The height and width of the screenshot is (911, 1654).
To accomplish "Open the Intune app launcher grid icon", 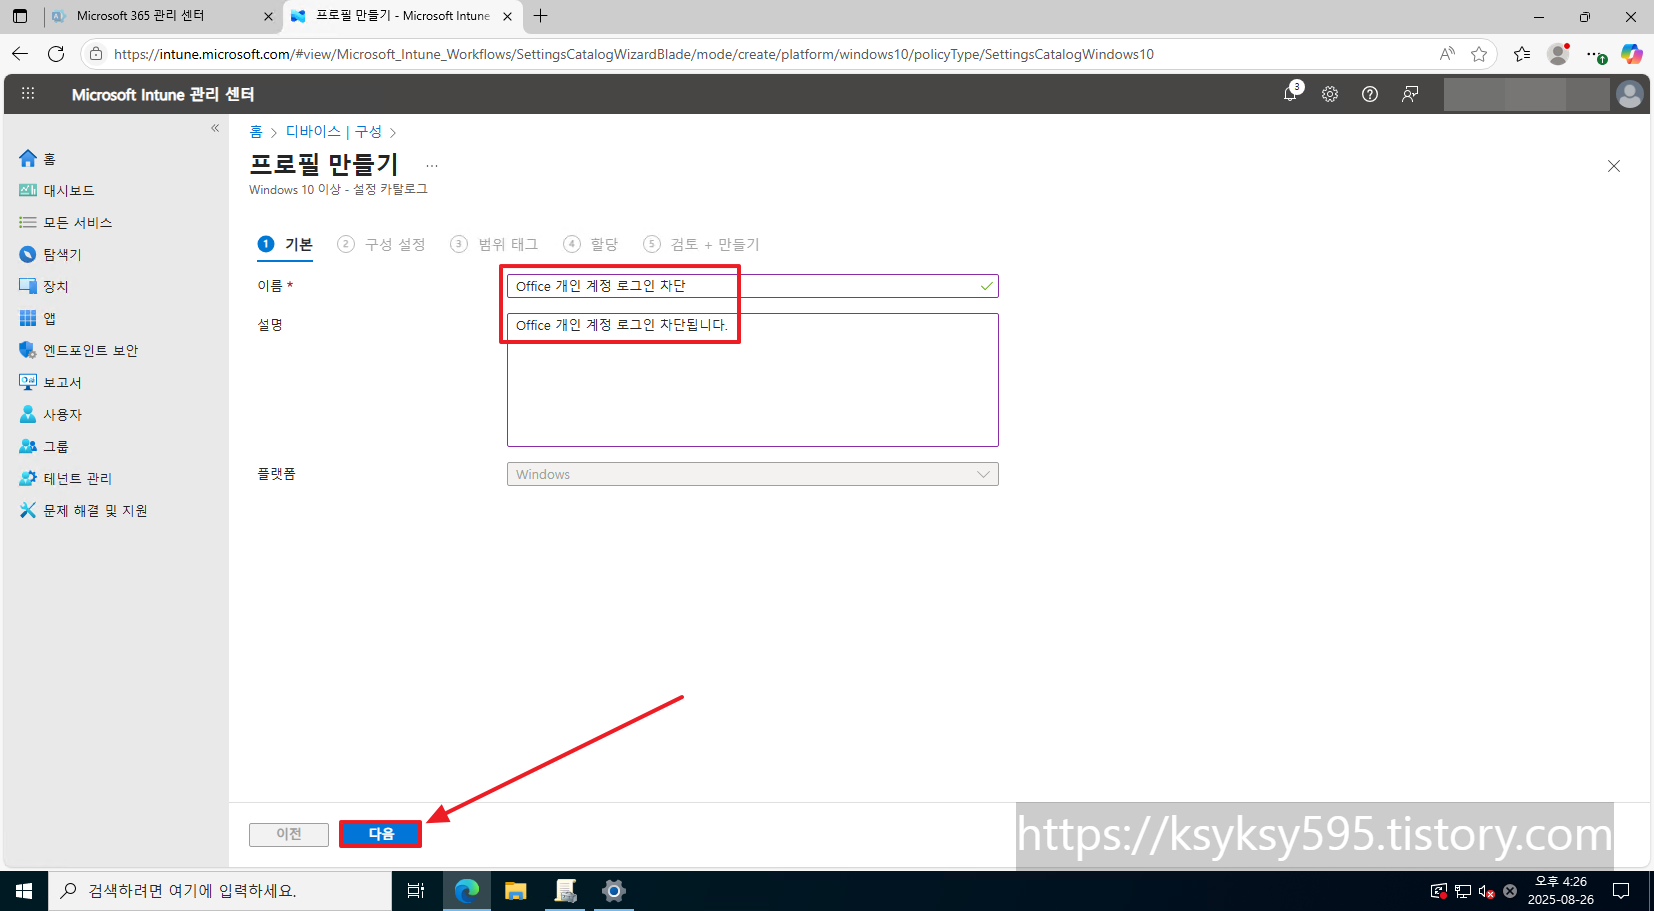I will point(28,94).
